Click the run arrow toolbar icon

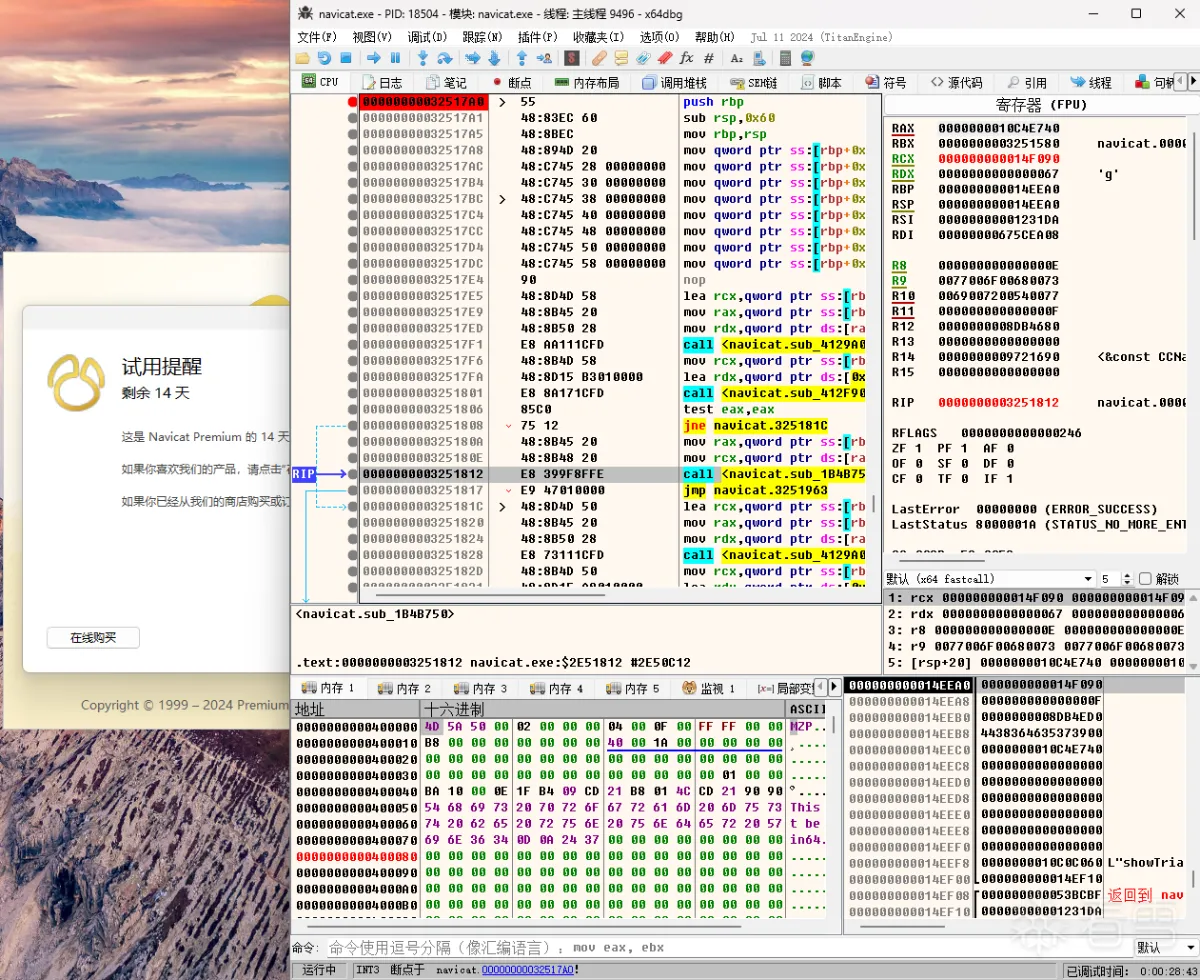[374, 59]
